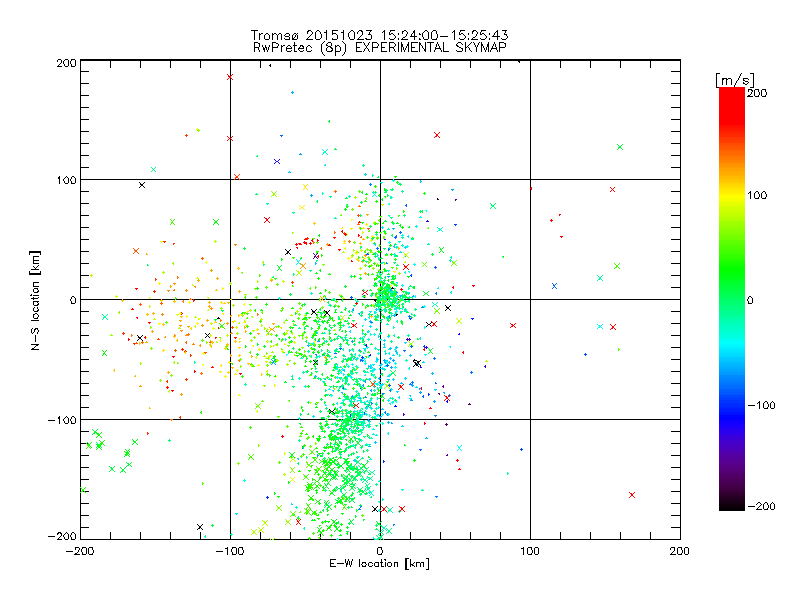Click the 200 tick label on E-W axis

[679, 551]
